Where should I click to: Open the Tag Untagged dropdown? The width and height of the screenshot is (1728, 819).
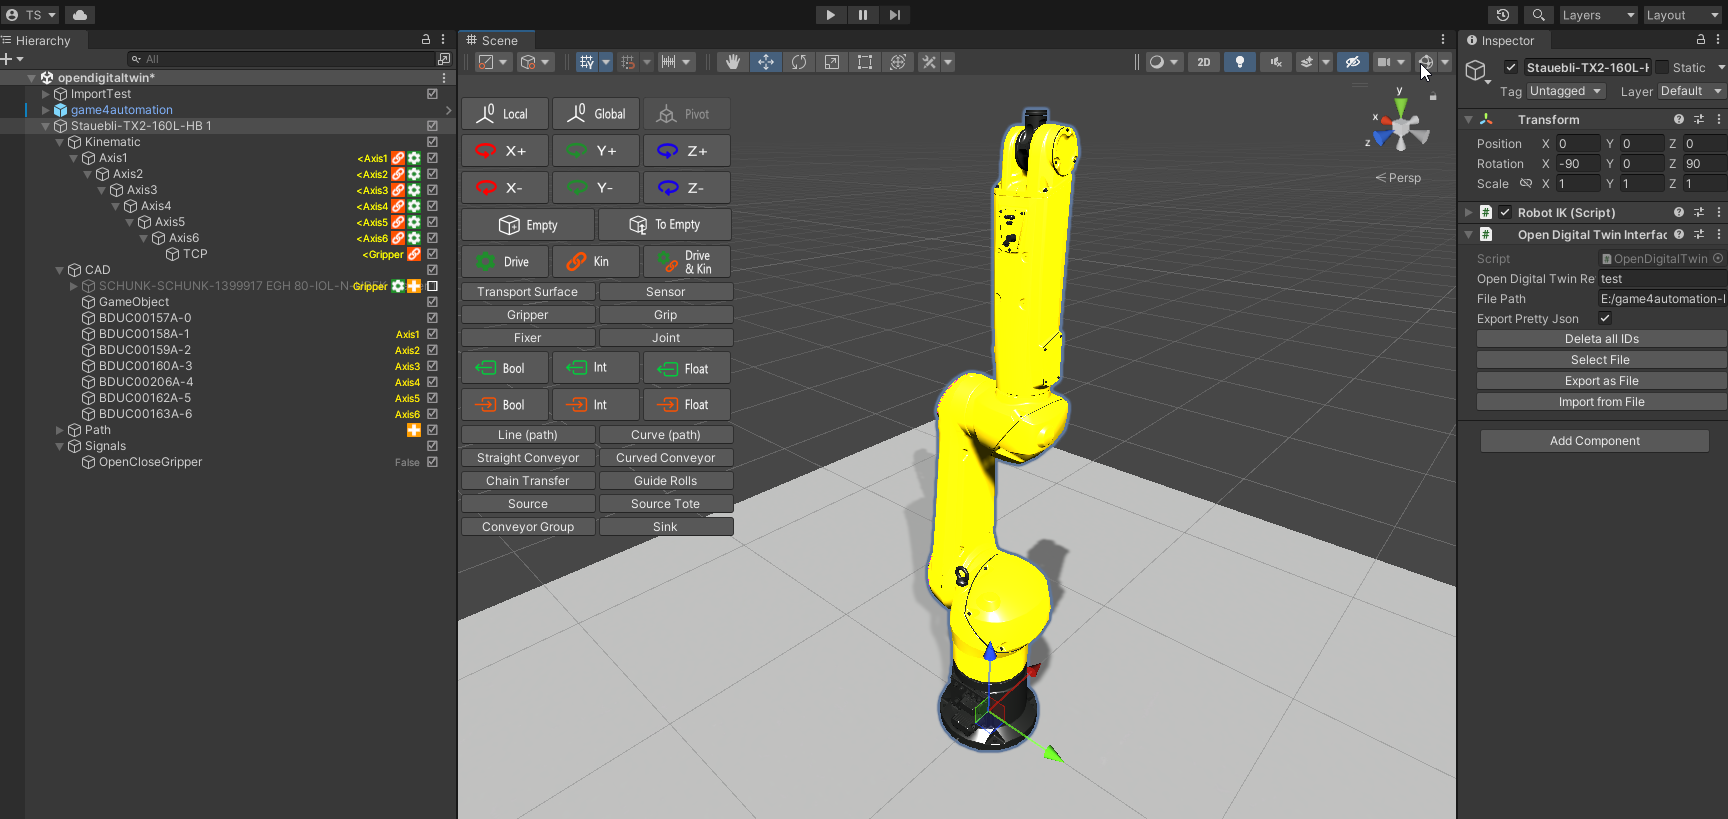pyautogui.click(x=1565, y=91)
